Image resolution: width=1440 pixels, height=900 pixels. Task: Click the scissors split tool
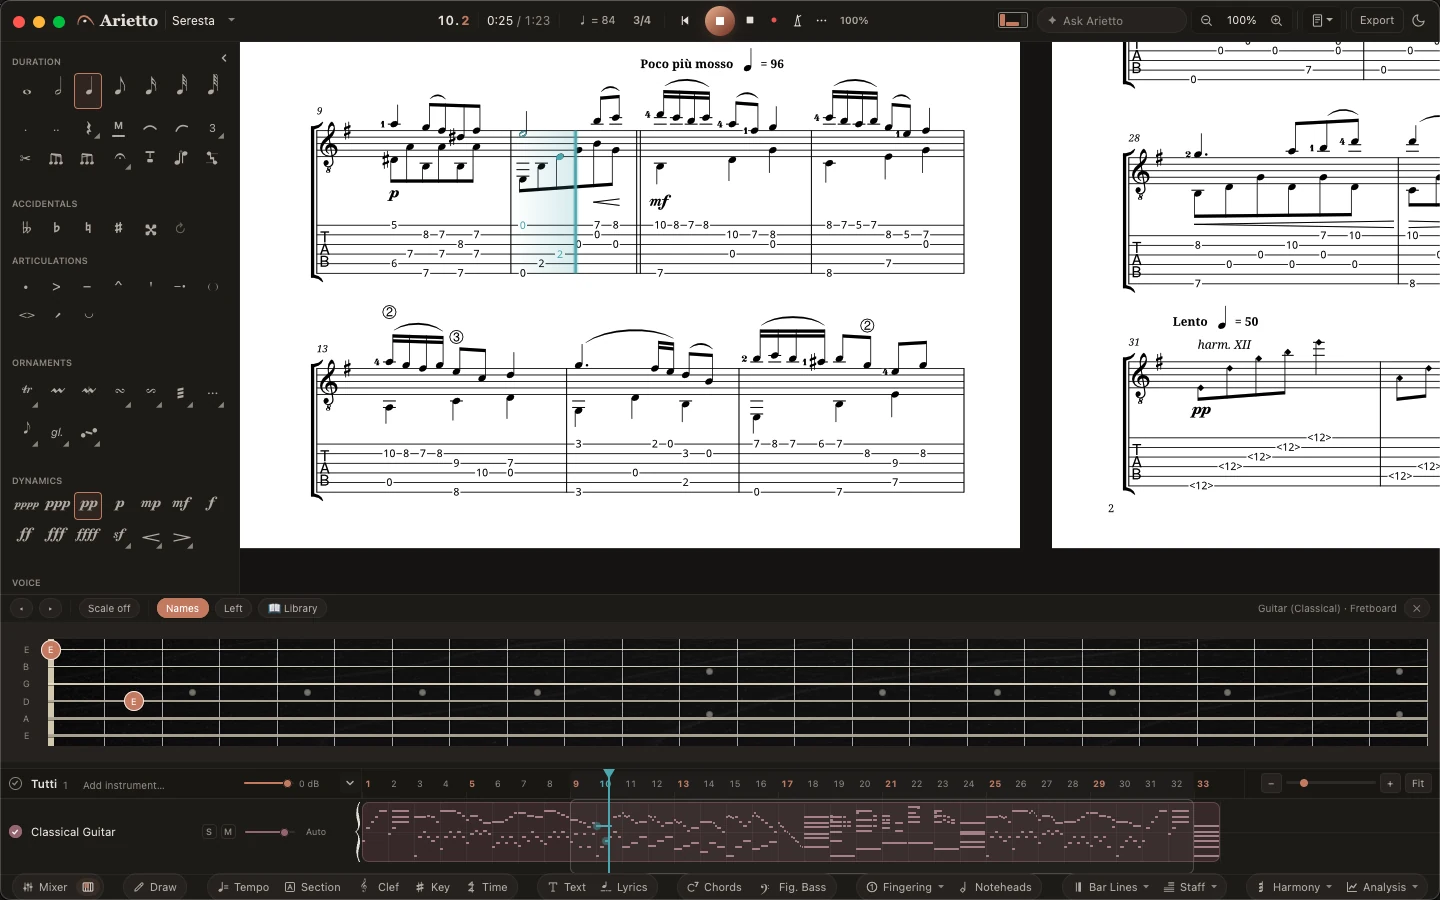click(x=26, y=158)
